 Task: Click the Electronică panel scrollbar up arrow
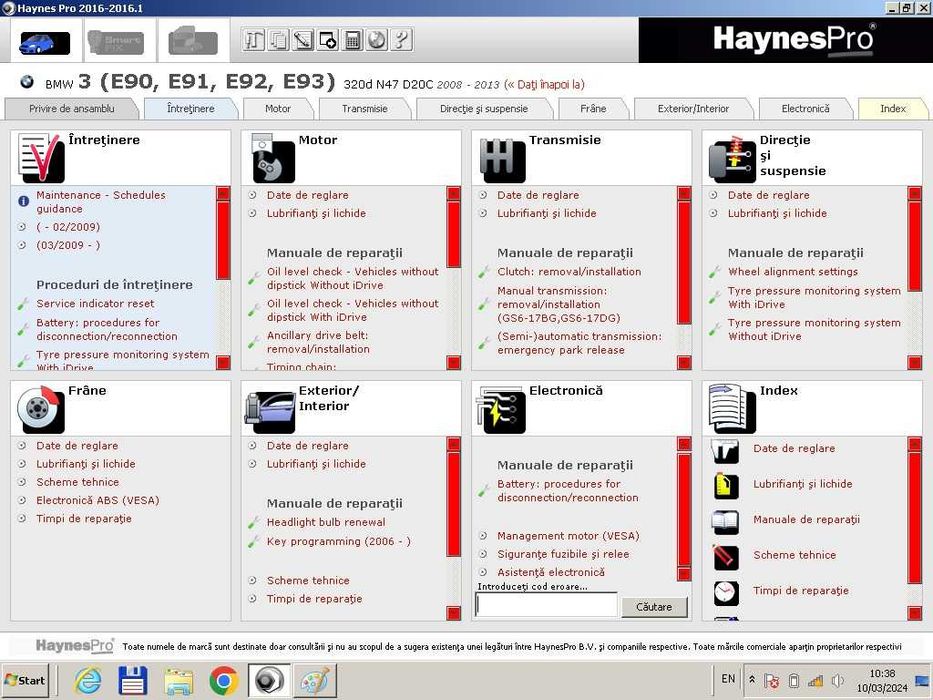tap(684, 443)
